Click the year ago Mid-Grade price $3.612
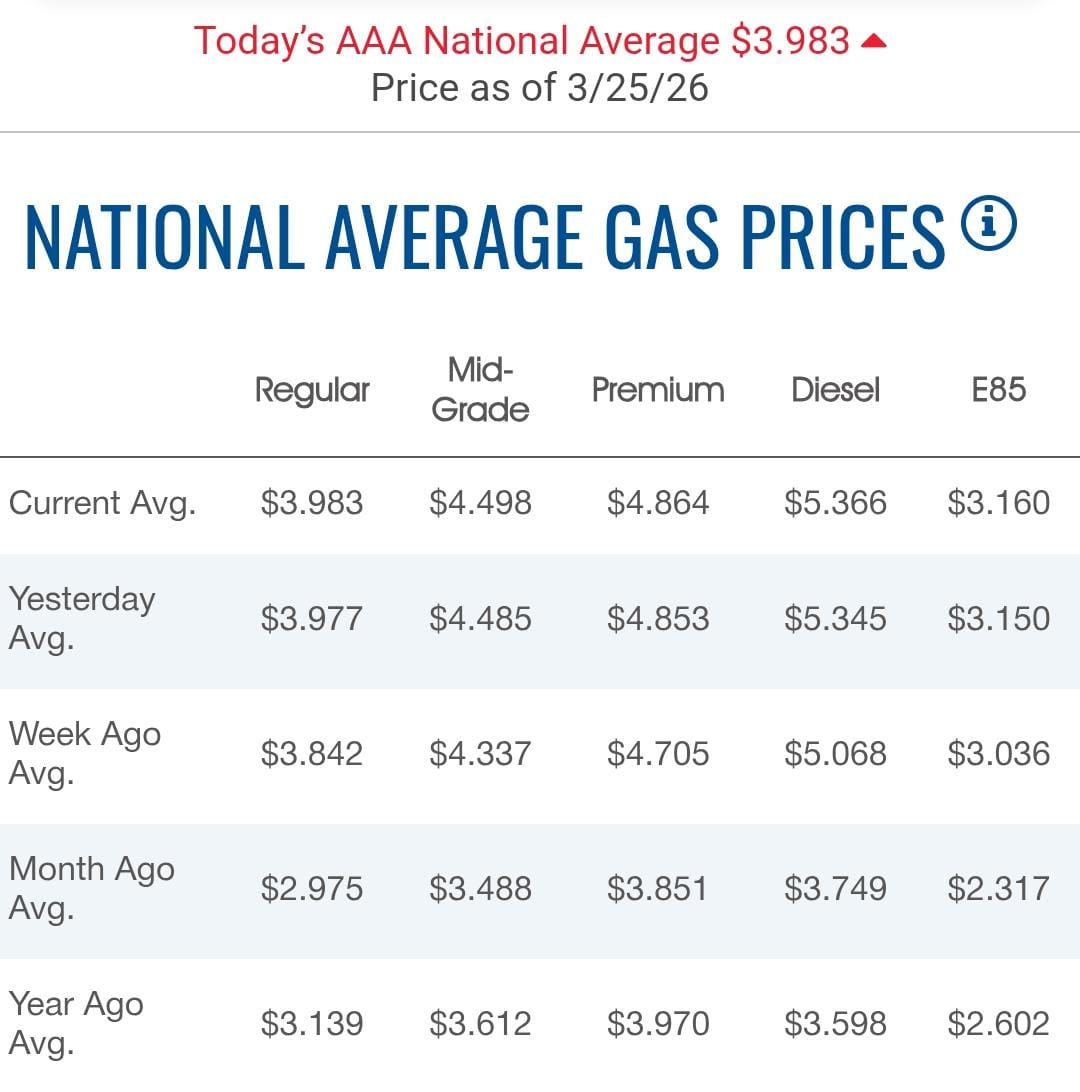 [x=480, y=1023]
